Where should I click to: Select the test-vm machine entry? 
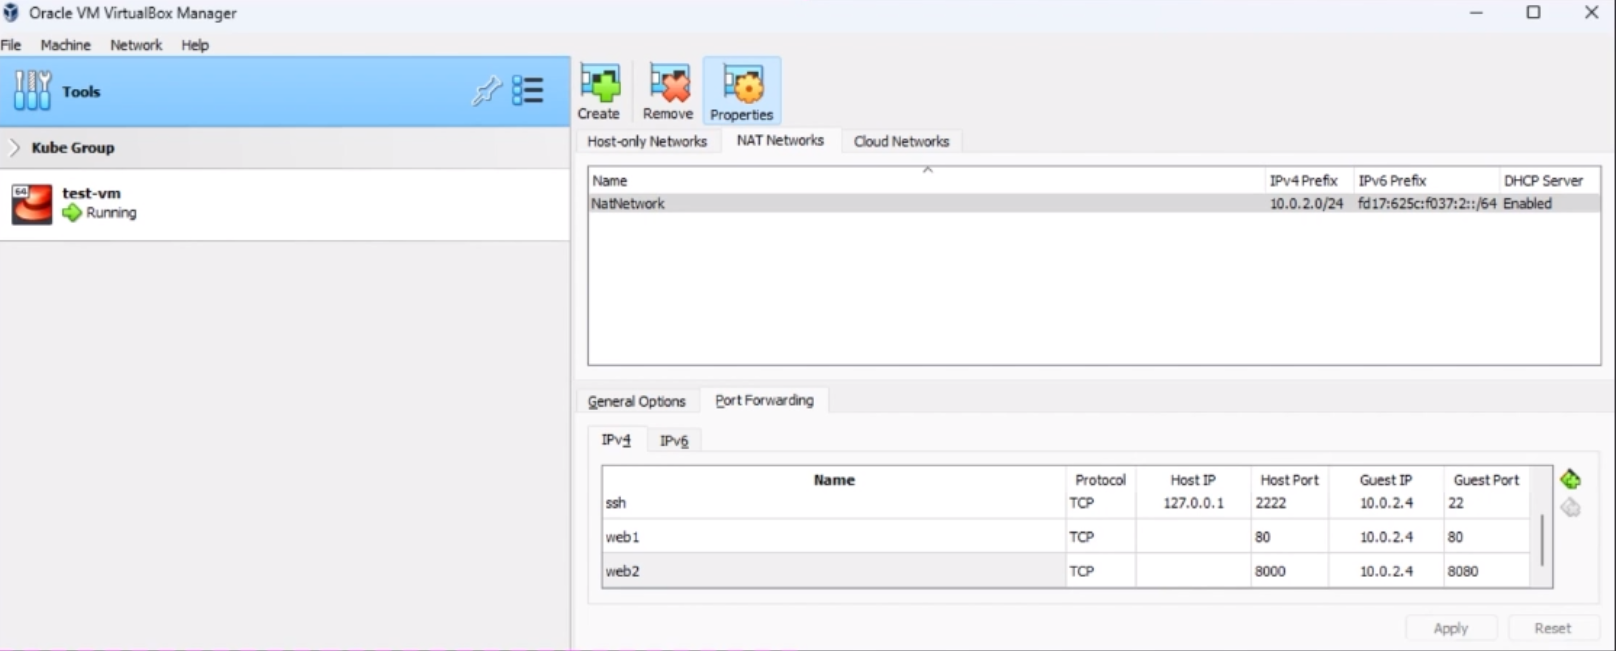point(285,204)
